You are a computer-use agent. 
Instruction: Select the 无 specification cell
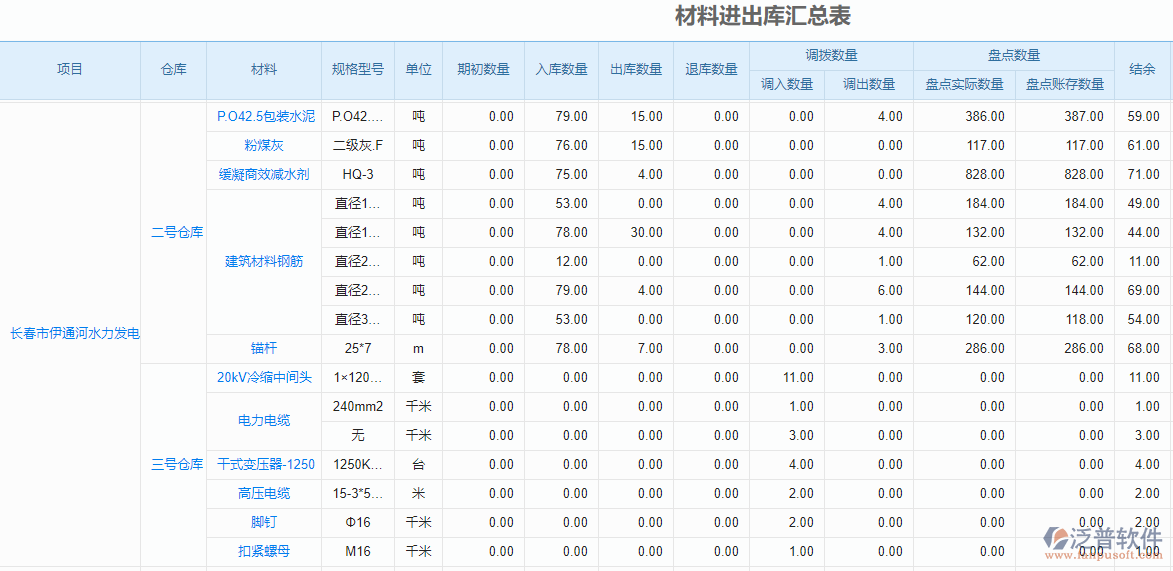tap(358, 435)
